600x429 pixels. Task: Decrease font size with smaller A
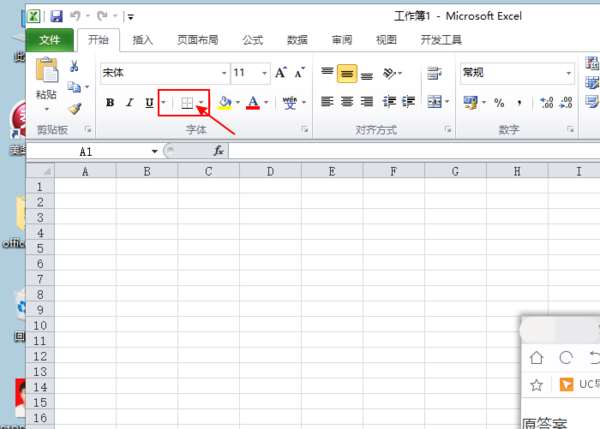300,73
